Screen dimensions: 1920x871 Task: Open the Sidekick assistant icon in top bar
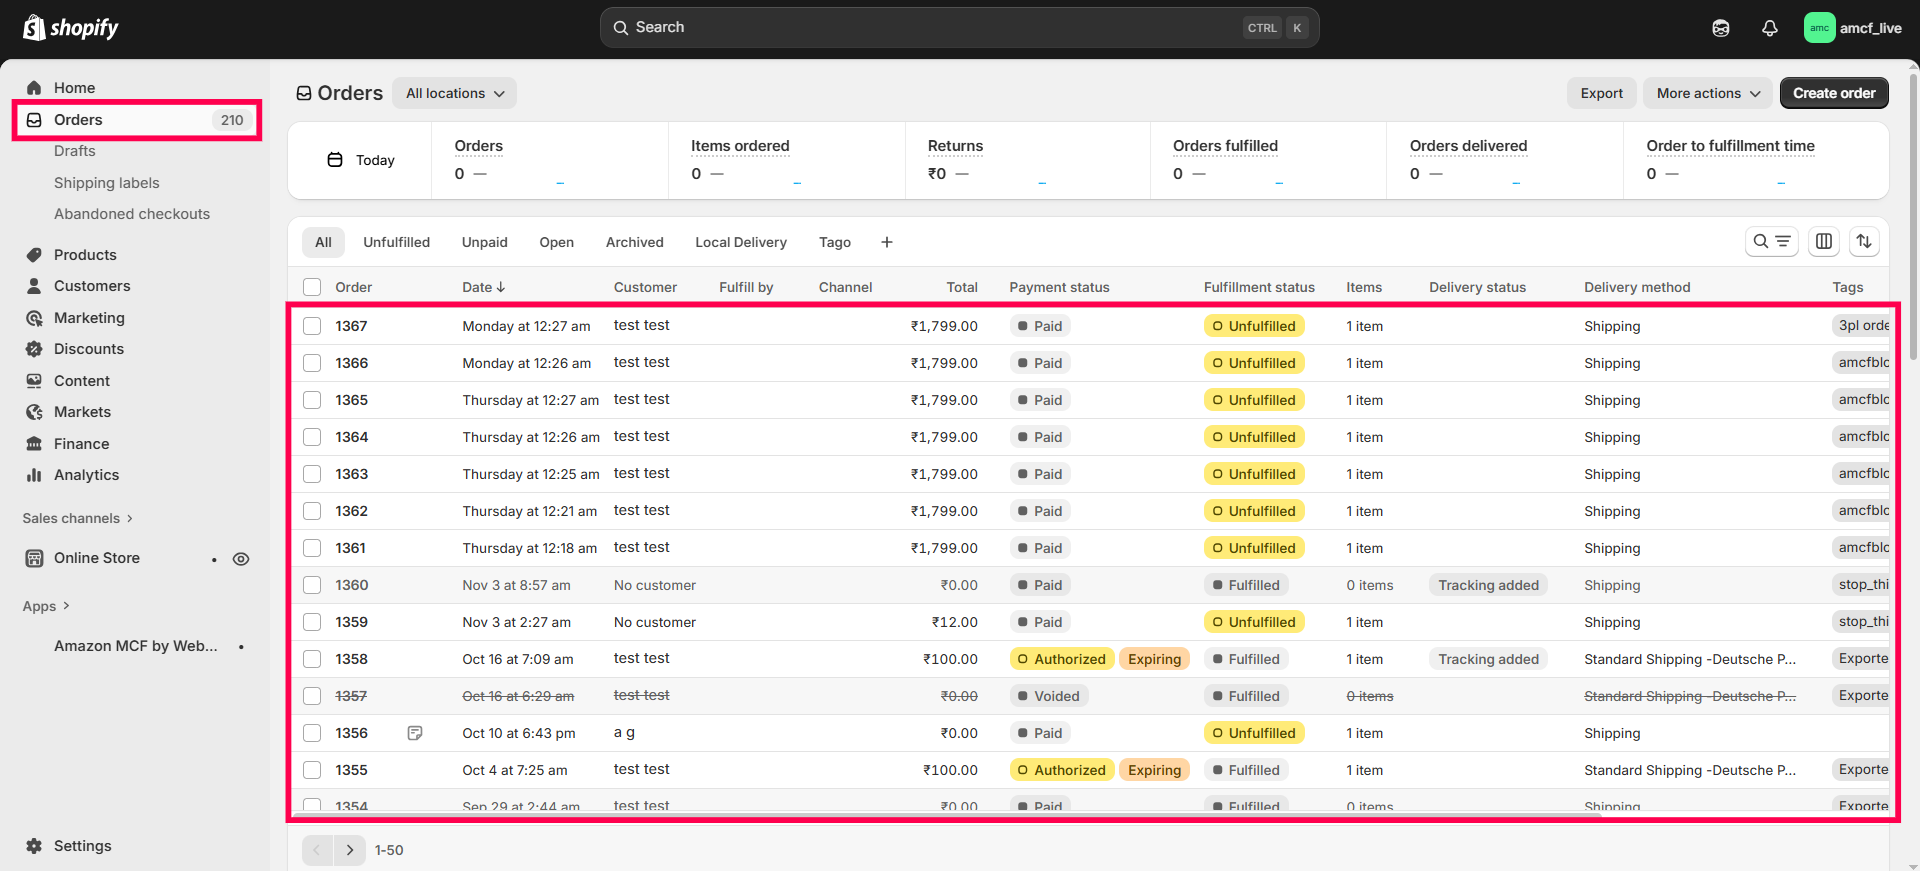click(x=1720, y=28)
